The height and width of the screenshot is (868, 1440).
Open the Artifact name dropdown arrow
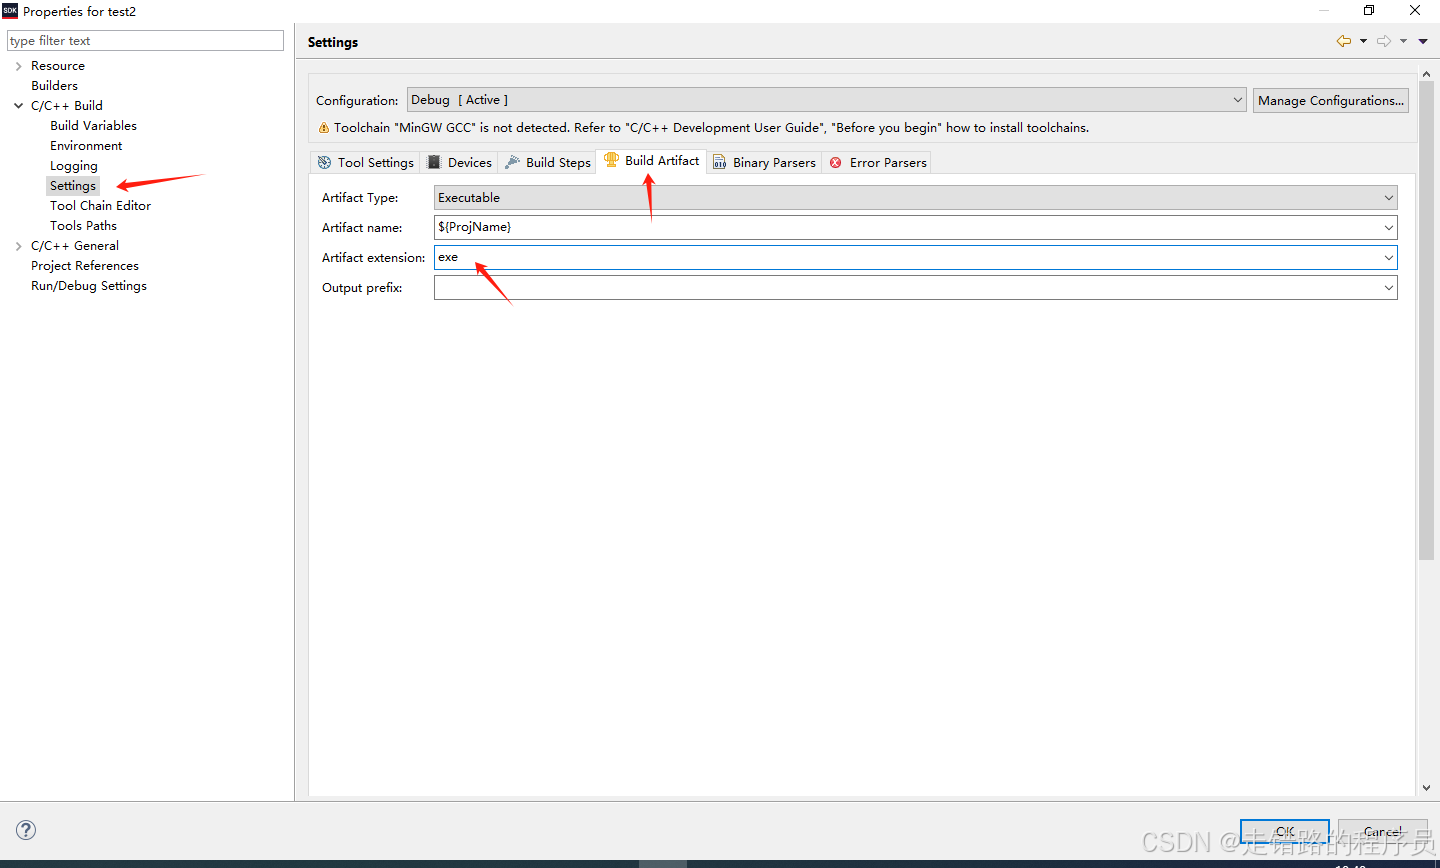(1389, 228)
